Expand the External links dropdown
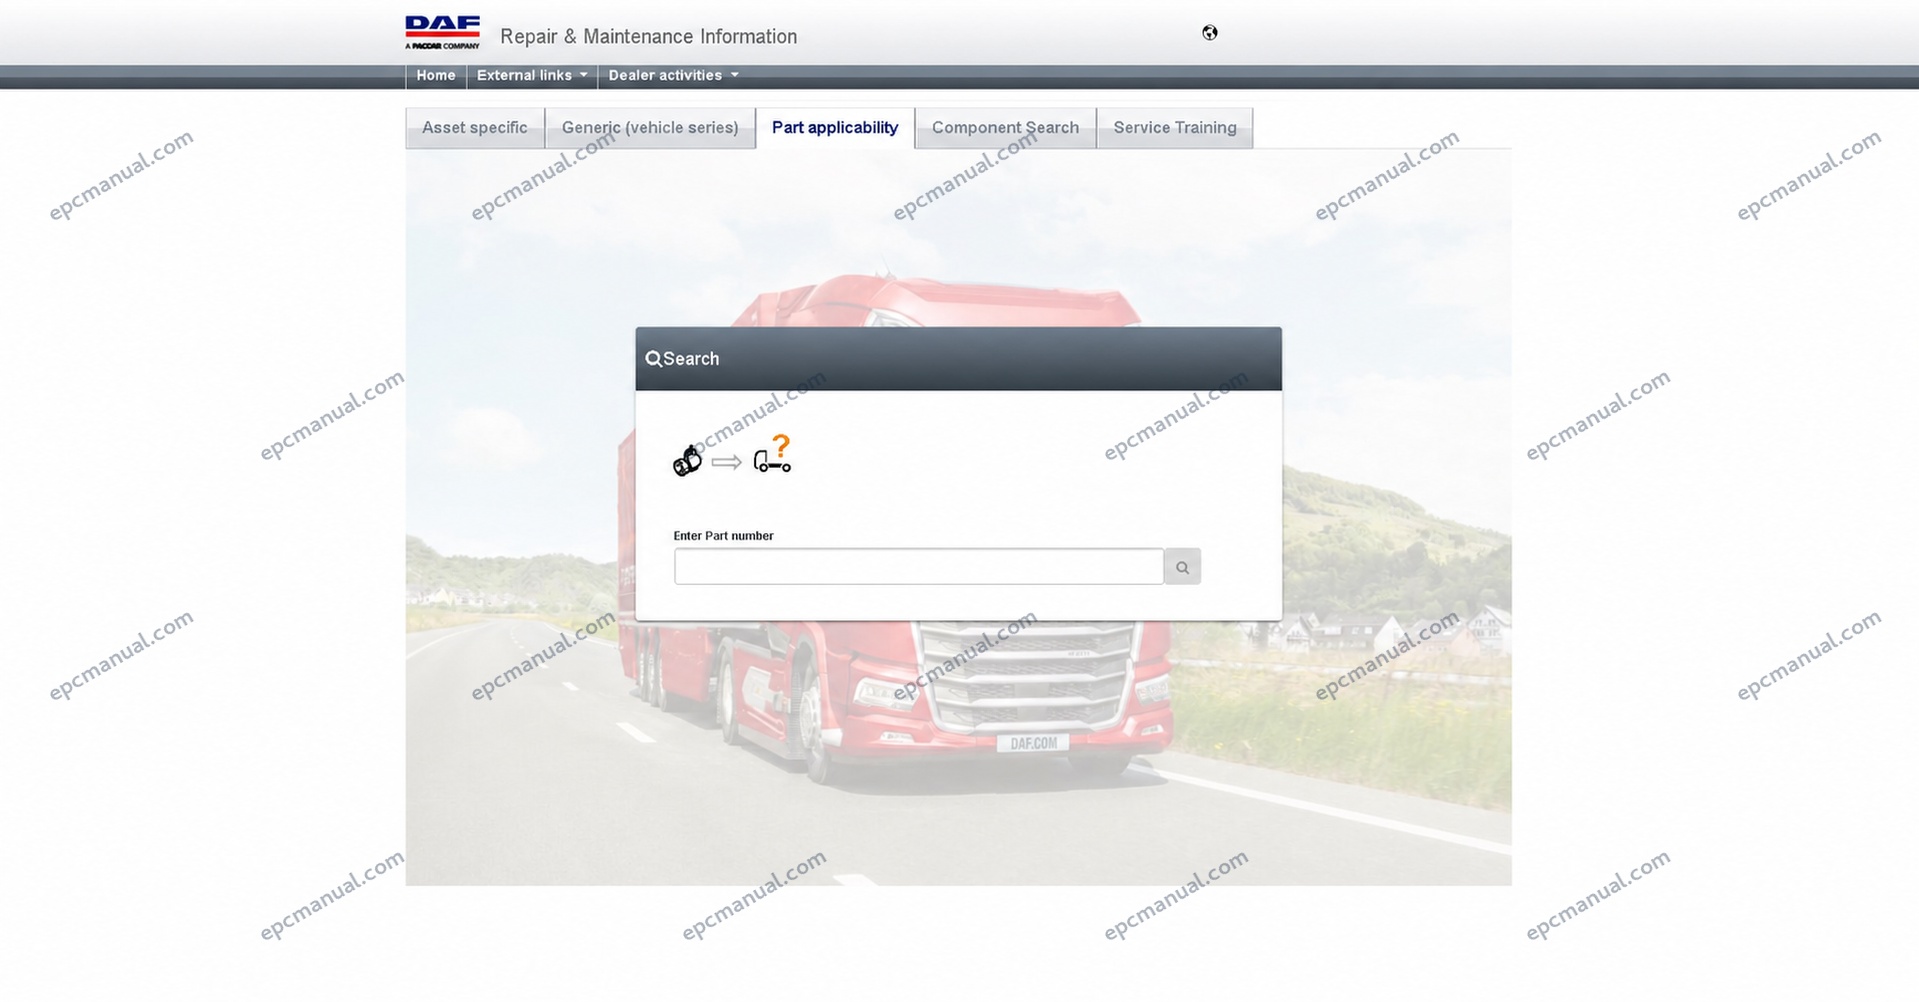The height and width of the screenshot is (1002, 1919). click(x=532, y=76)
